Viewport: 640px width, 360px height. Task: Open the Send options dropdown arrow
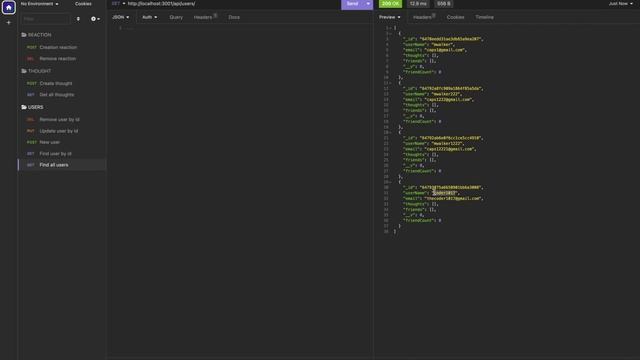pyautogui.click(x=368, y=4)
